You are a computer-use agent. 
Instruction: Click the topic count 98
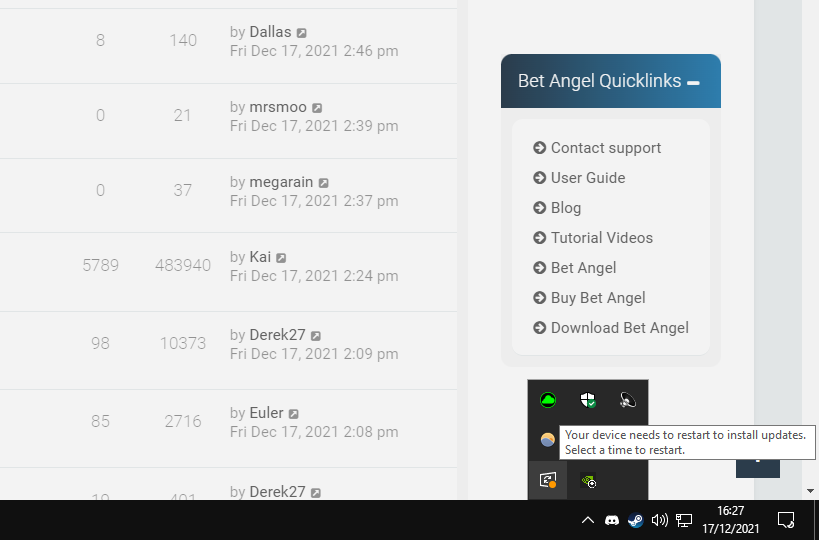tap(100, 343)
